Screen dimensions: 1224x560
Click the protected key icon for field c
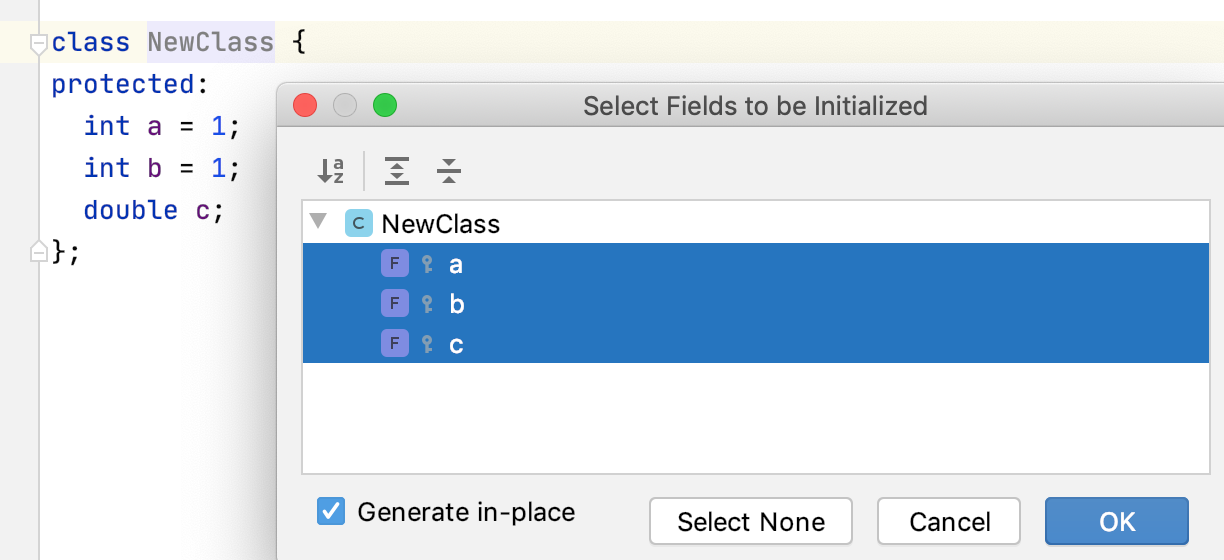[427, 344]
